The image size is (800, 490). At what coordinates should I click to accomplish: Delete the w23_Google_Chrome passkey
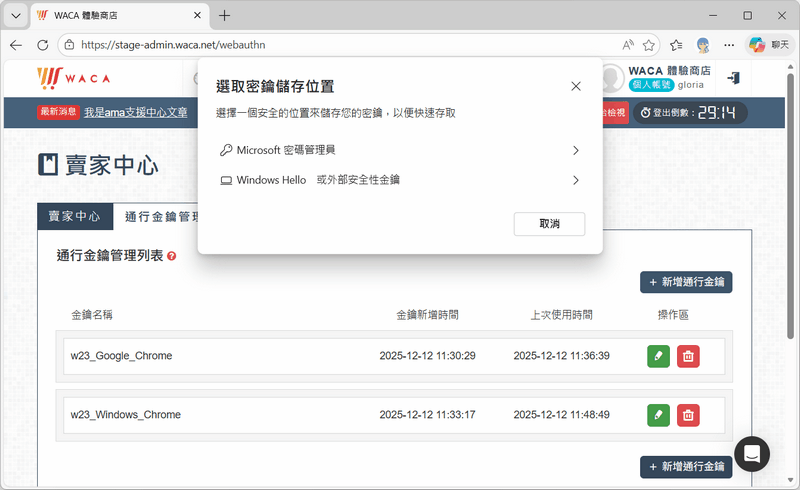click(688, 356)
